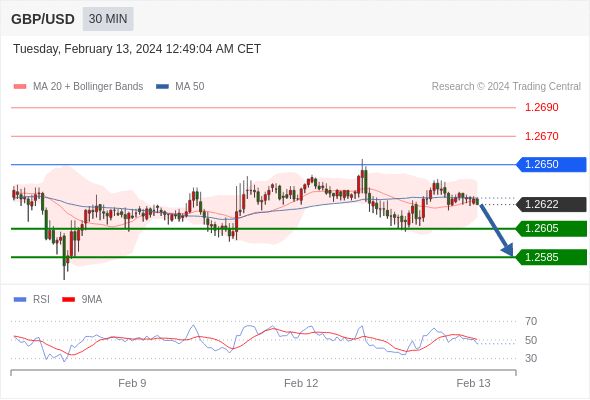
Task: Click the RSI 70 level label
Action: click(x=531, y=321)
